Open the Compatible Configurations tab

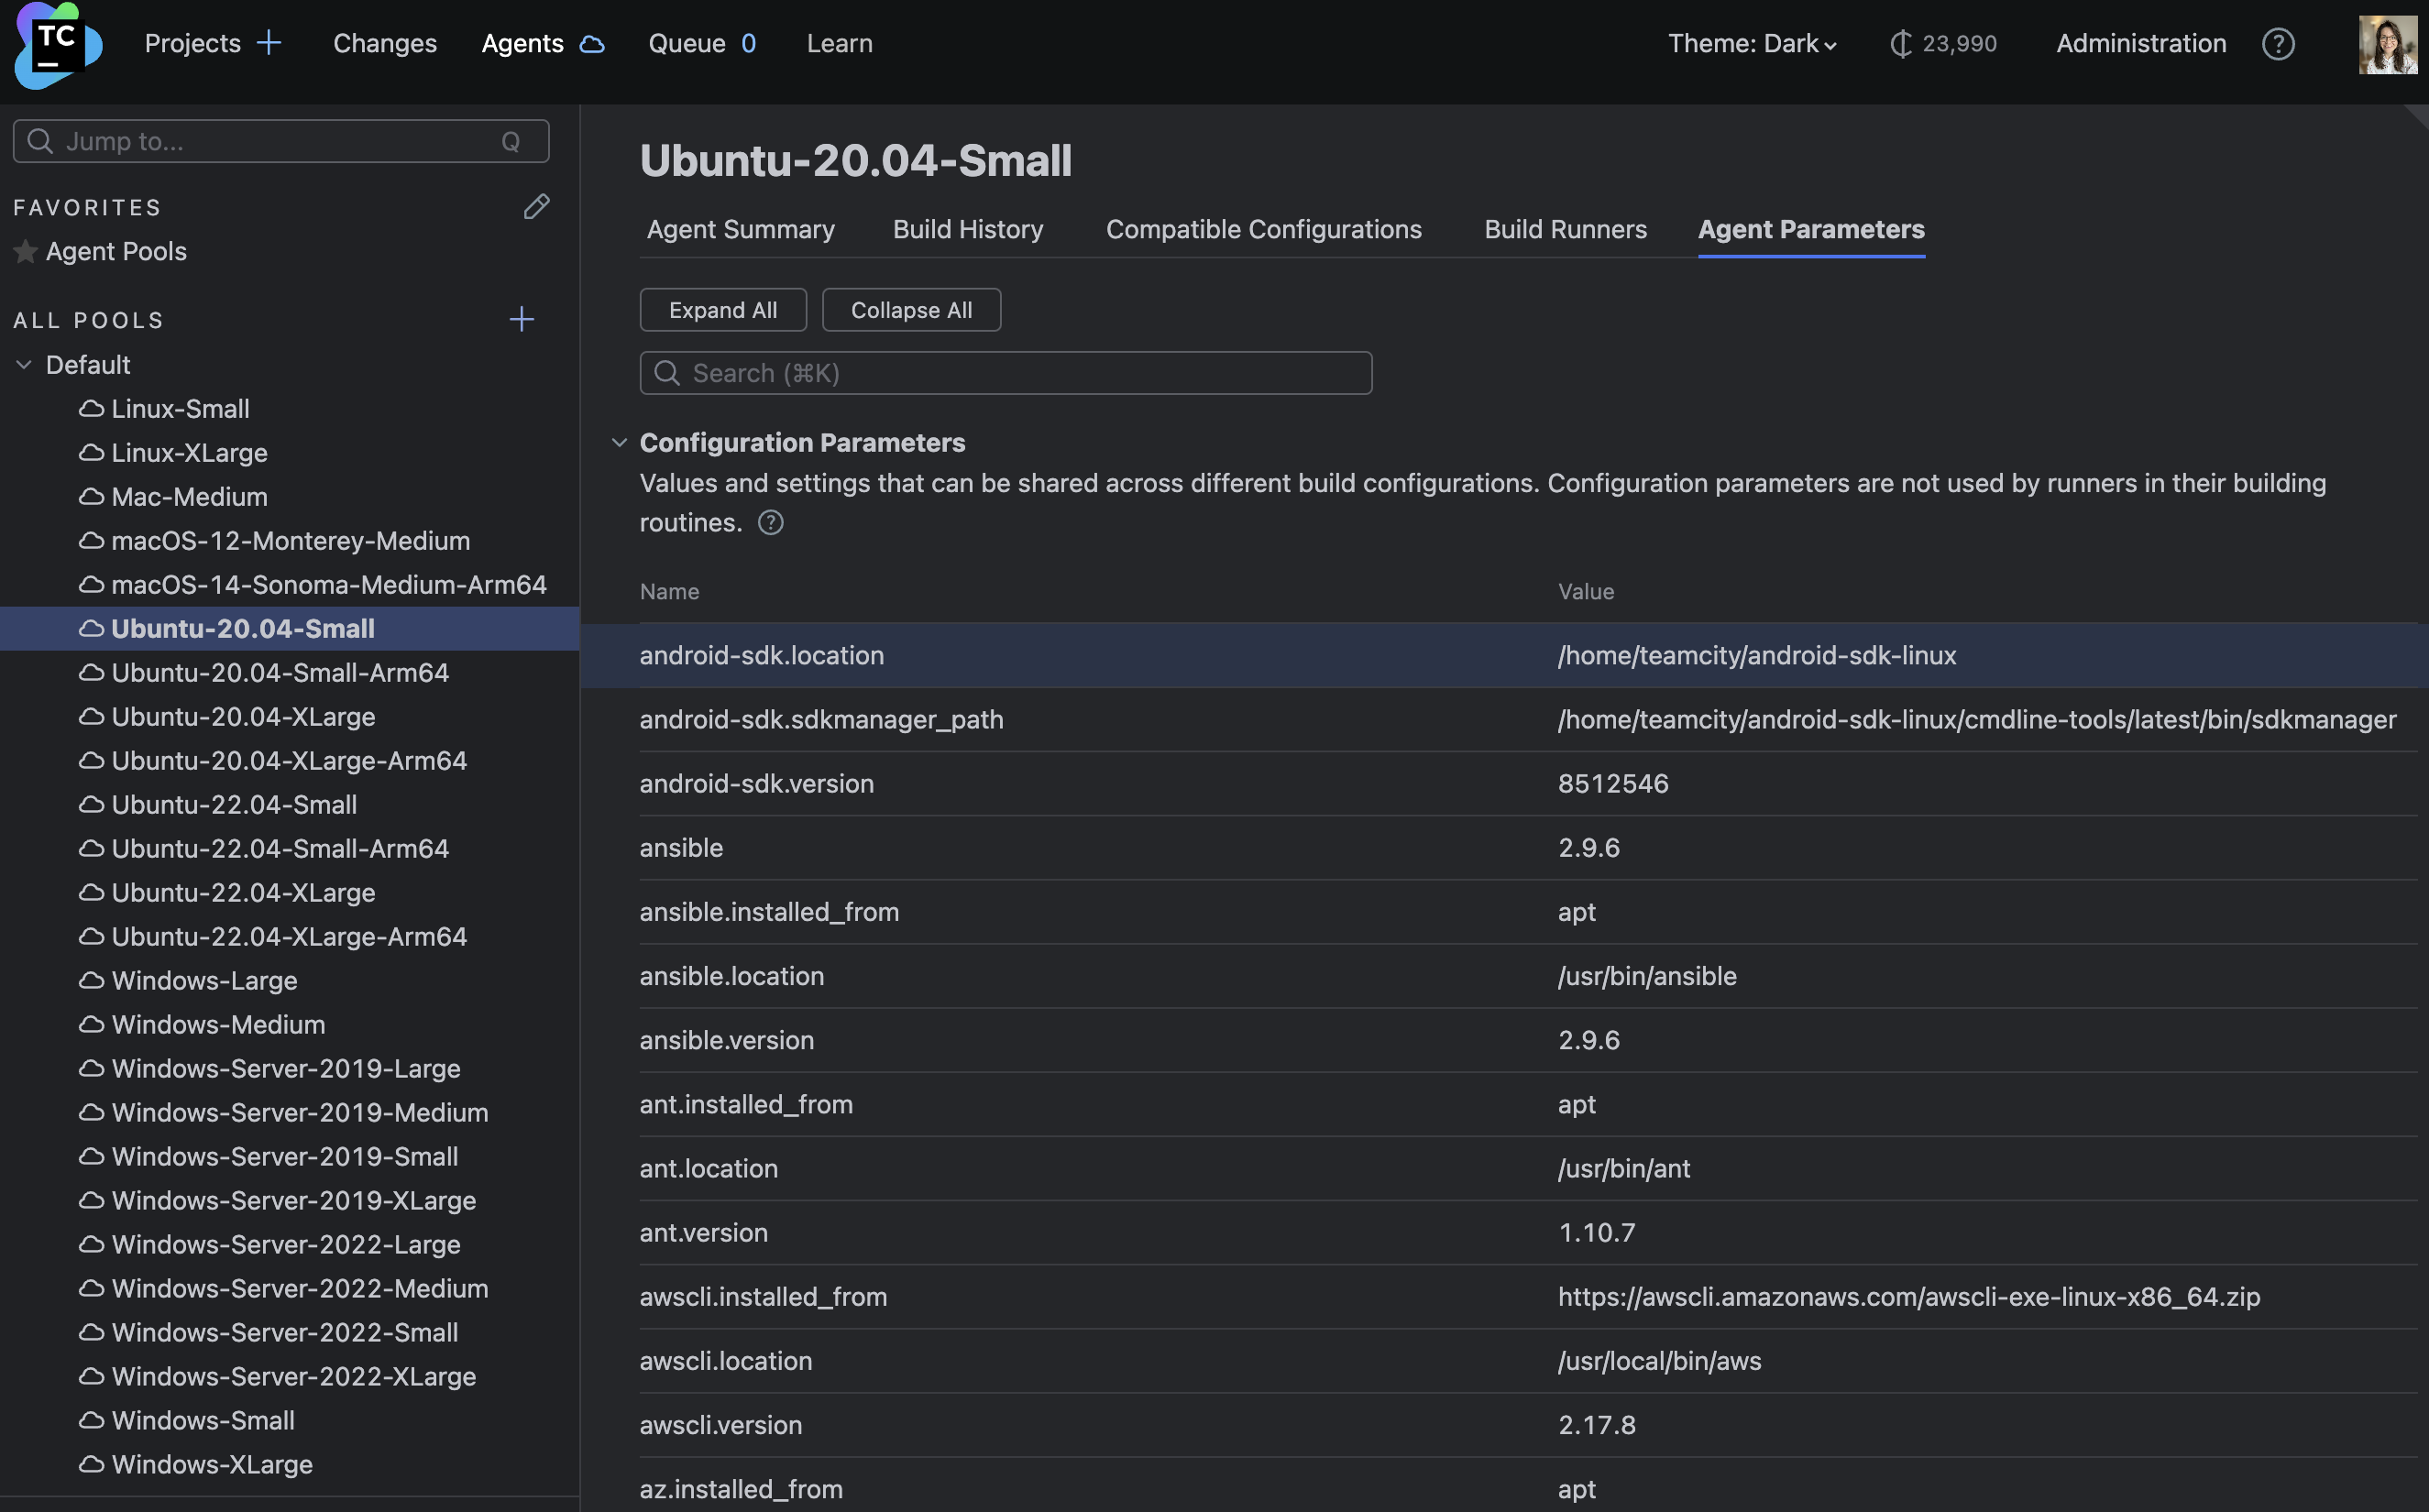(x=1263, y=229)
